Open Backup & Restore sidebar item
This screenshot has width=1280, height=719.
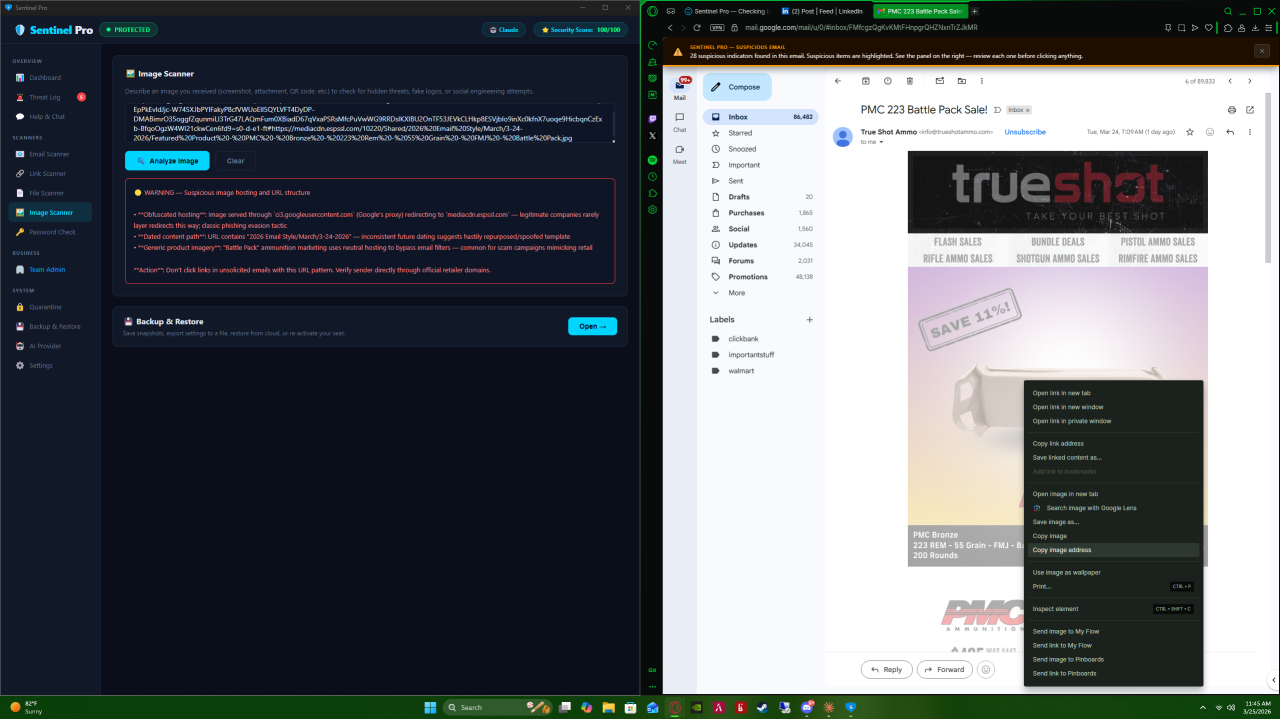tap(50, 326)
